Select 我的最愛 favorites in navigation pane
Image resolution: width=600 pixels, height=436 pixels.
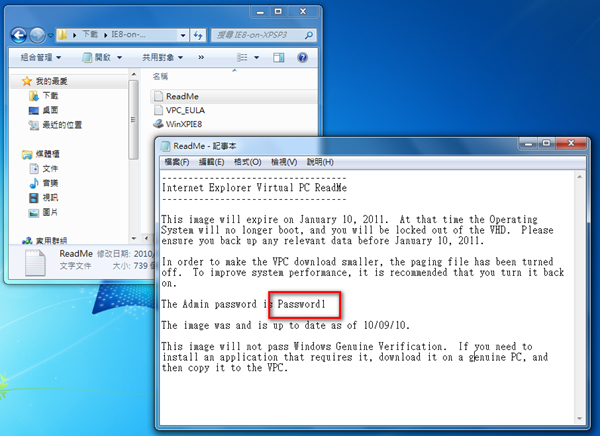coord(51,81)
